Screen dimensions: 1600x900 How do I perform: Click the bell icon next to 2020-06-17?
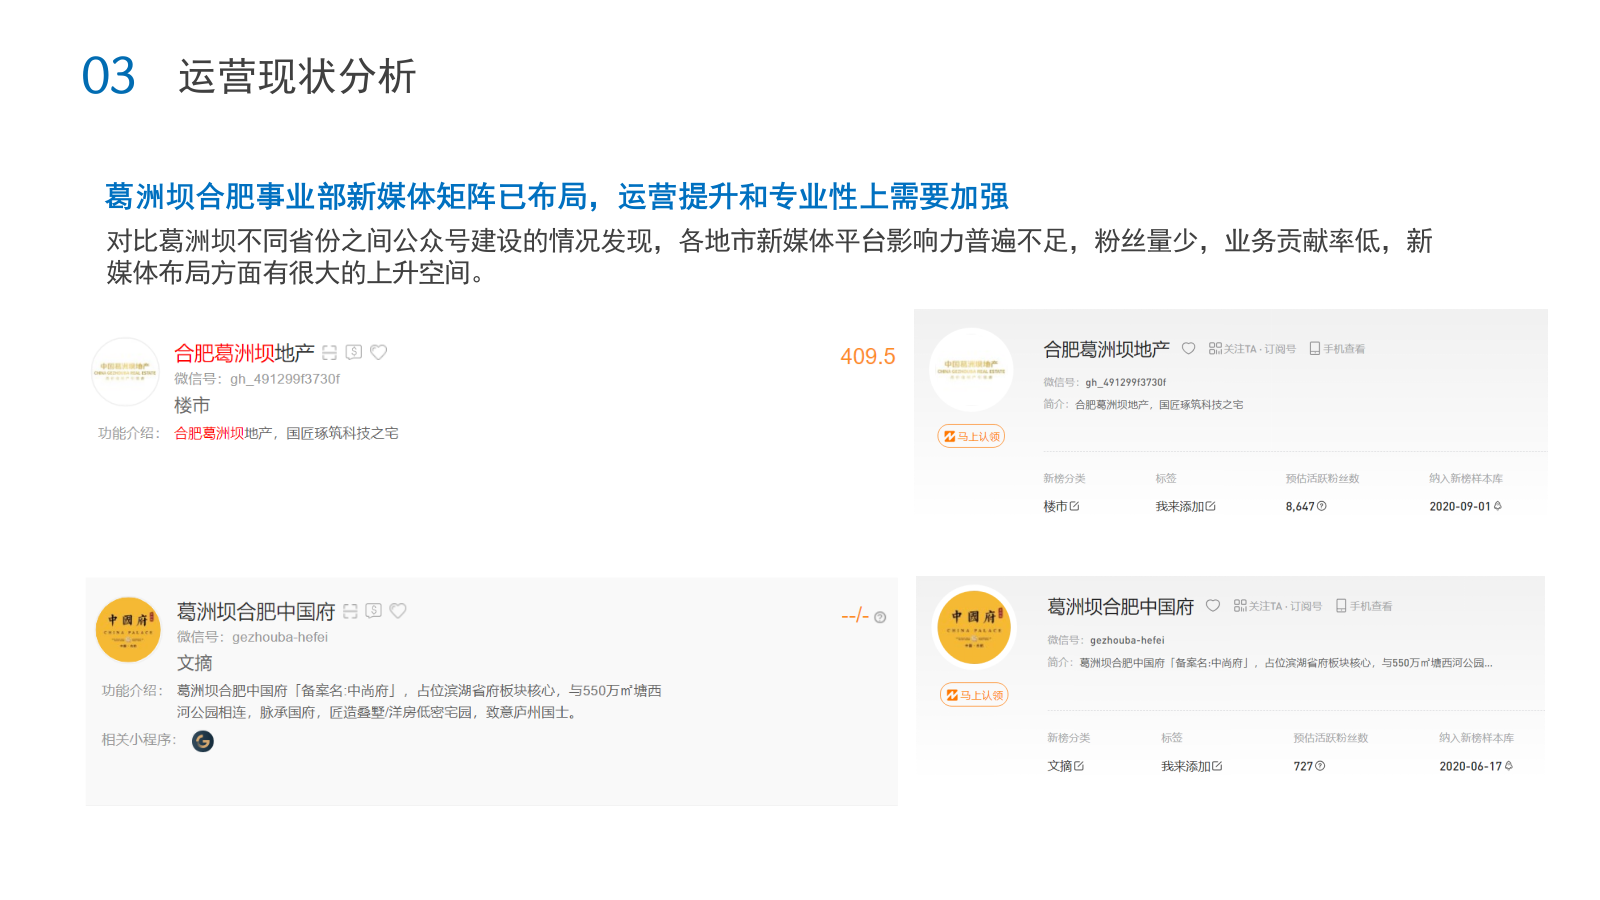pyautogui.click(x=1508, y=766)
